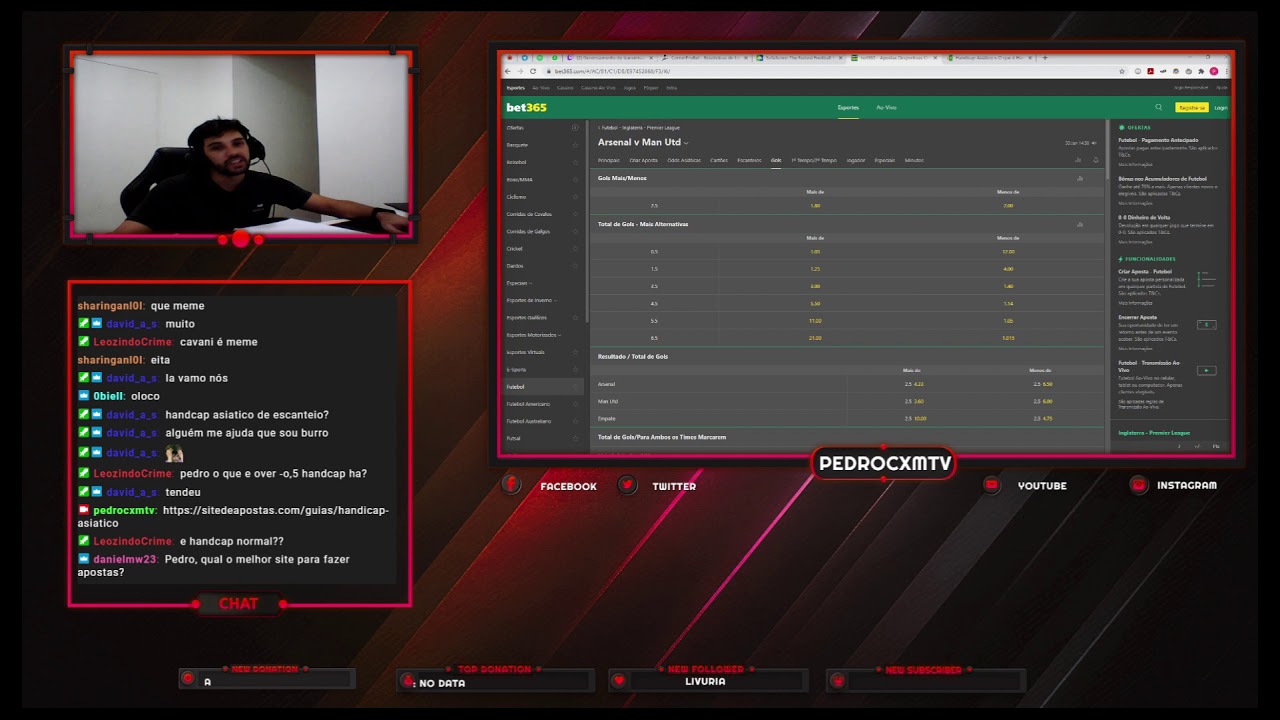This screenshot has height=720, width=1280.
Task: Switch to the Cartões market tab
Action: click(719, 160)
